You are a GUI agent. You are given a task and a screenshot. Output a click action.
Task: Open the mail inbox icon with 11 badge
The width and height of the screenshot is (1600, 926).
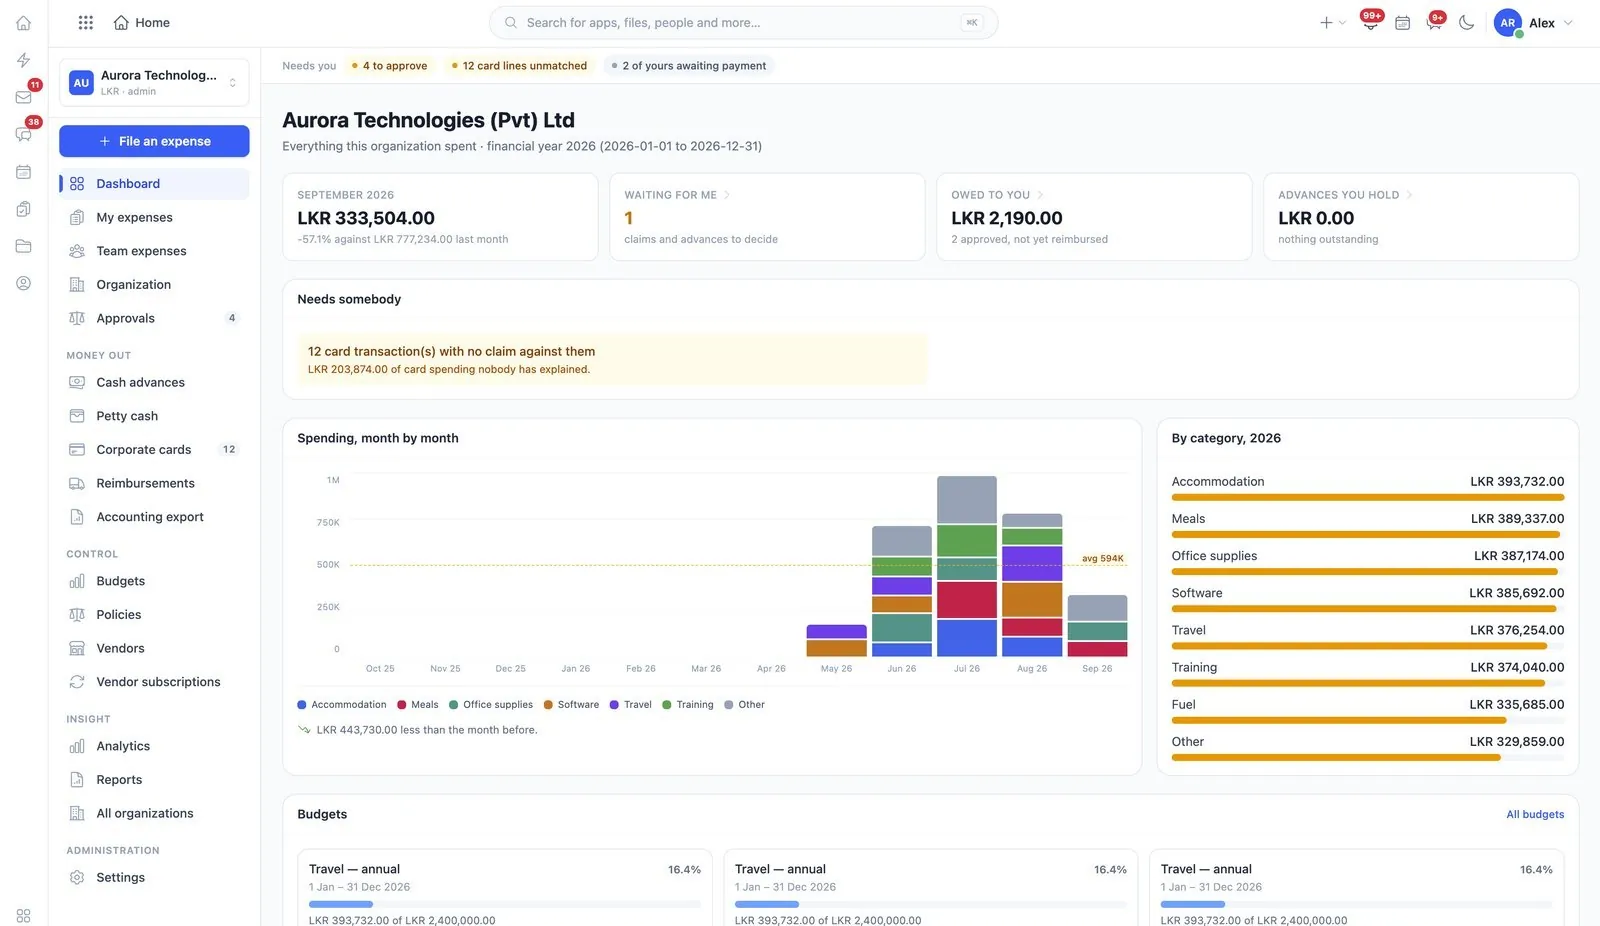(24, 97)
